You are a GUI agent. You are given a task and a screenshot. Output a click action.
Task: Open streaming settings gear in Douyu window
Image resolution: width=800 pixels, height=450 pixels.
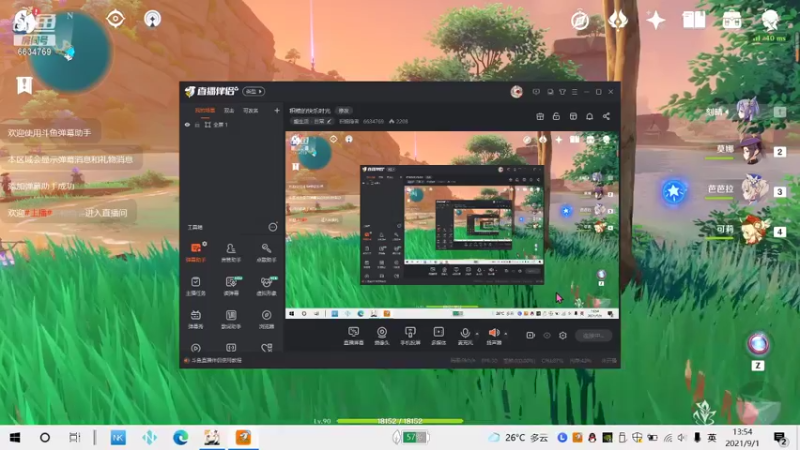coord(563,336)
